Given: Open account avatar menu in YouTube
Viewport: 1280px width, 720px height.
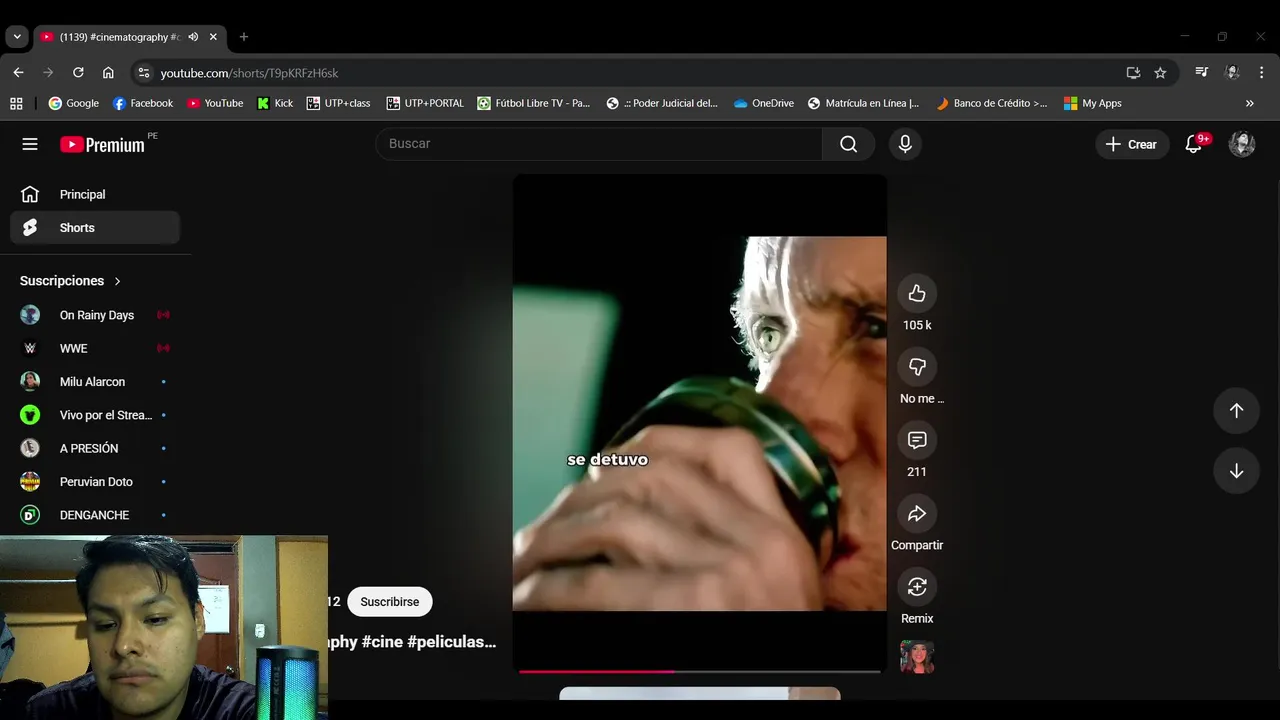Looking at the screenshot, I should pyautogui.click(x=1242, y=144).
